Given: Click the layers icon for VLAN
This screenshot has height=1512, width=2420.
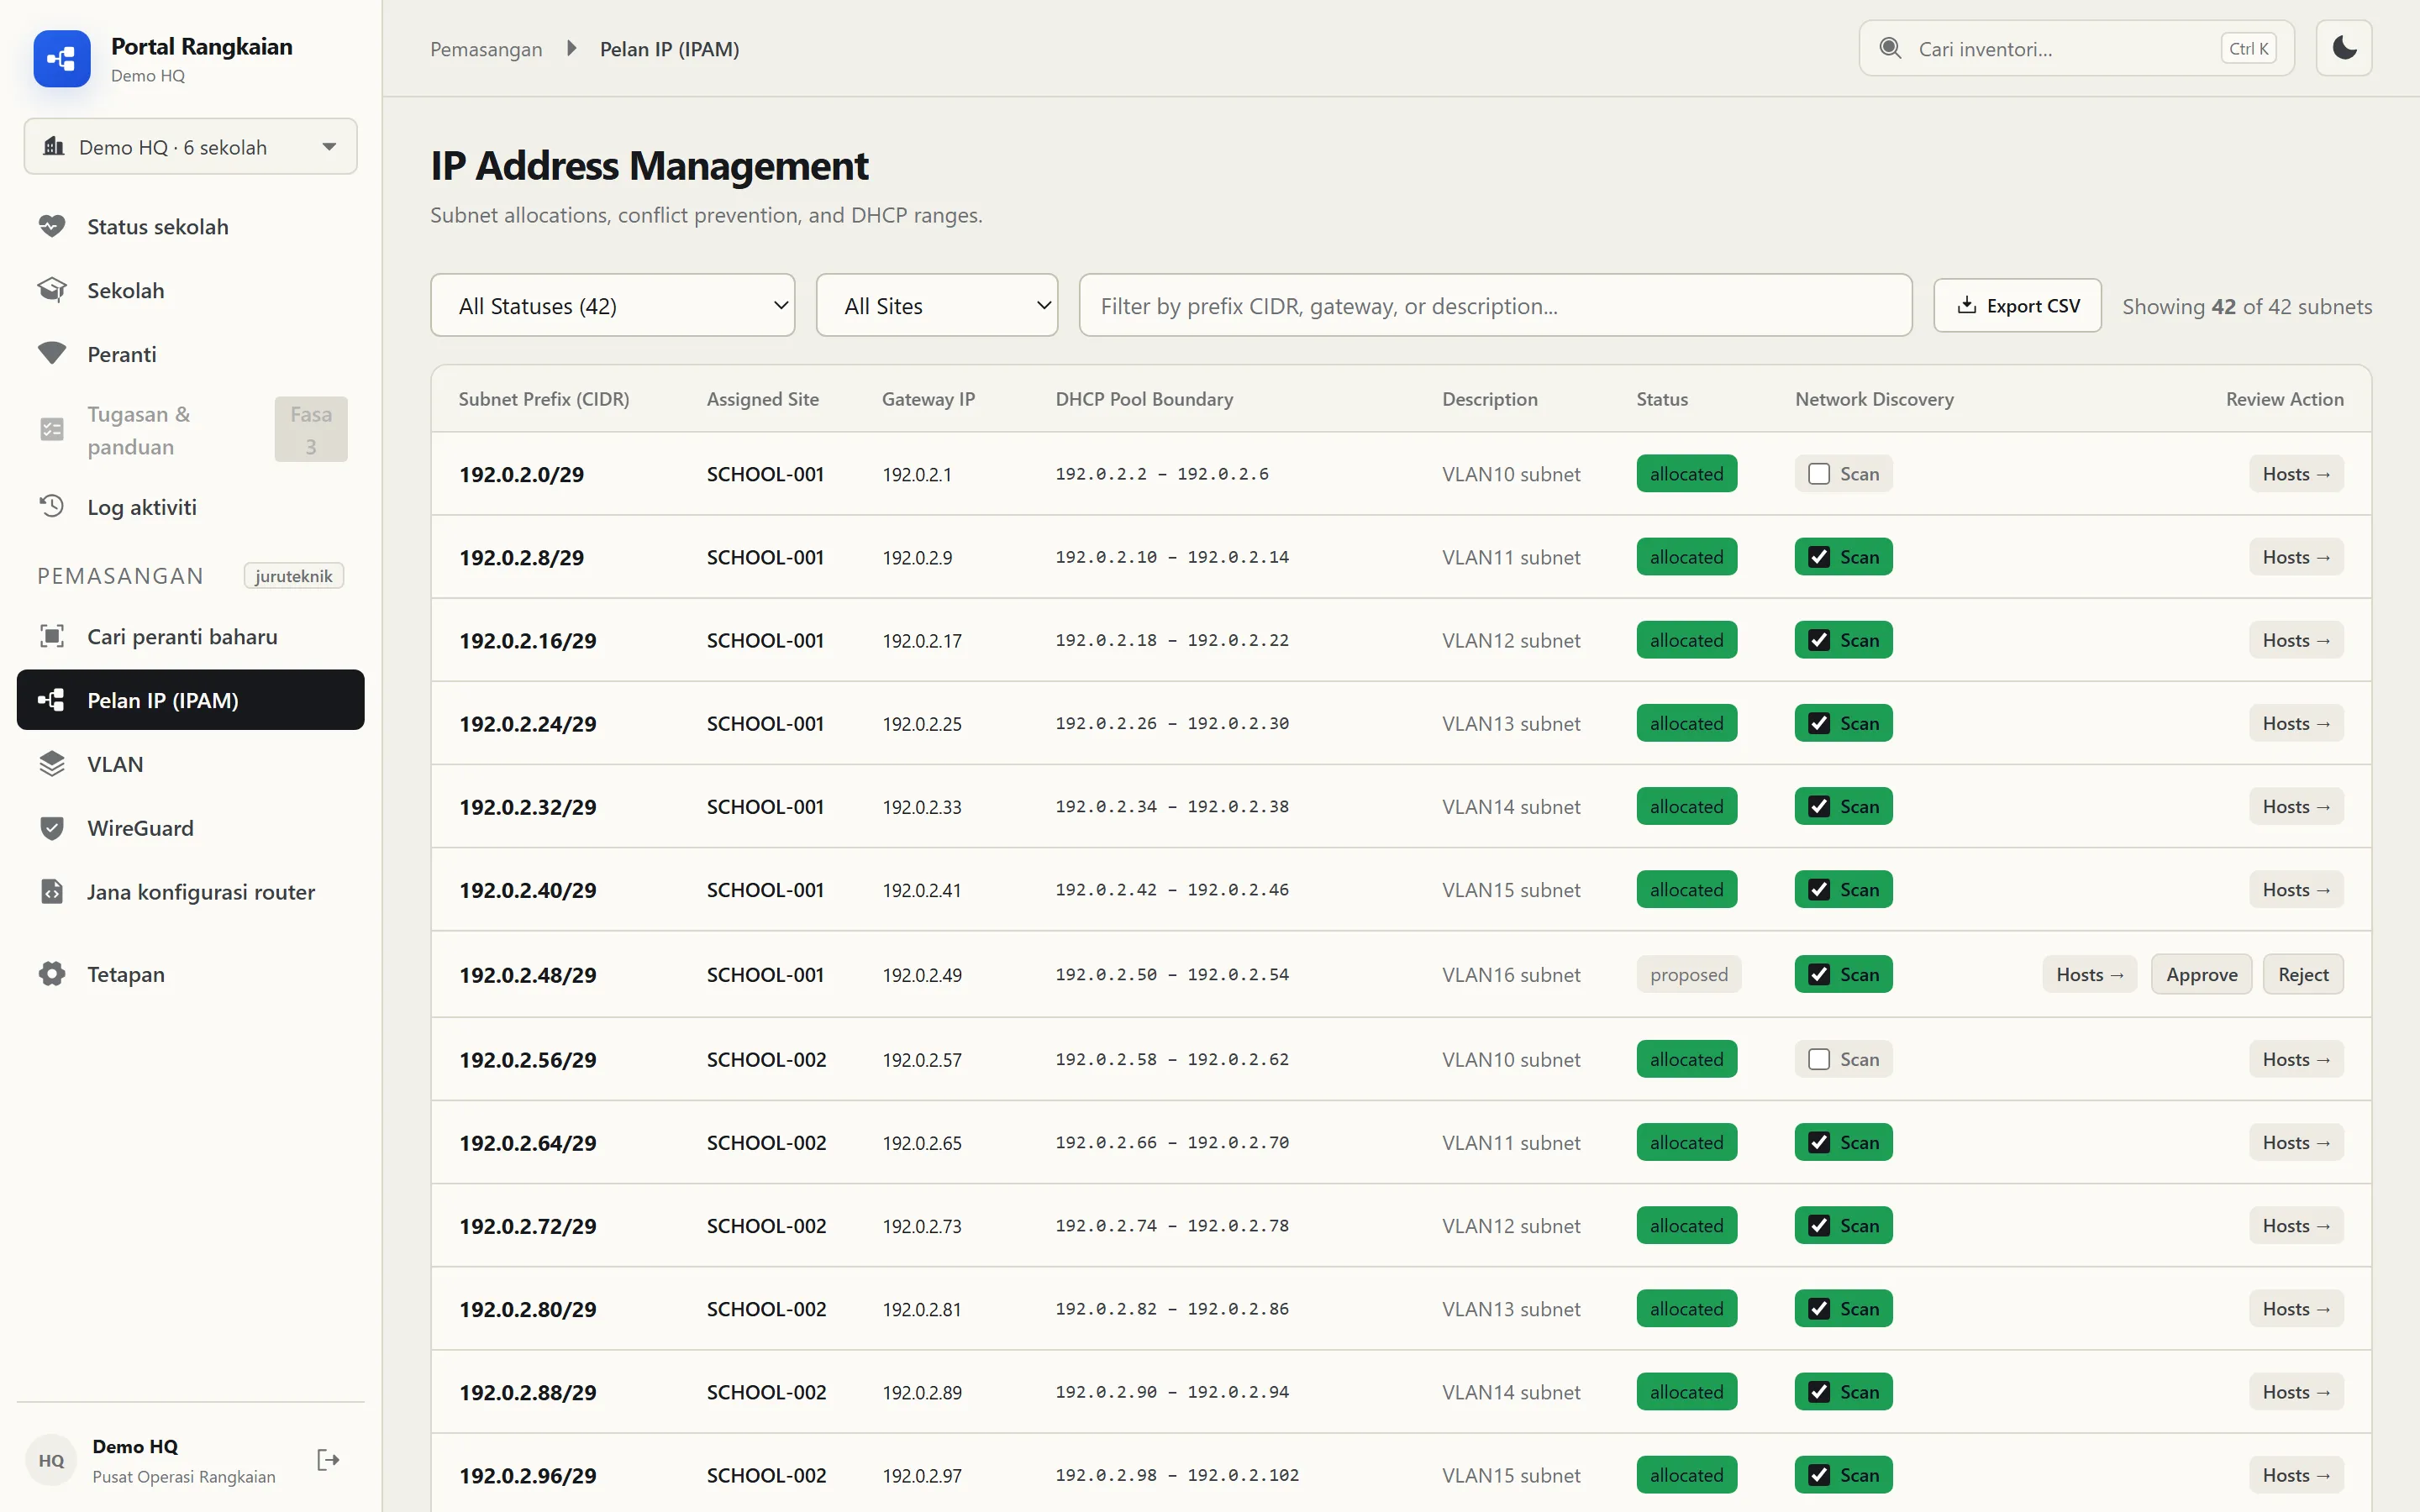Looking at the screenshot, I should pos(52,764).
